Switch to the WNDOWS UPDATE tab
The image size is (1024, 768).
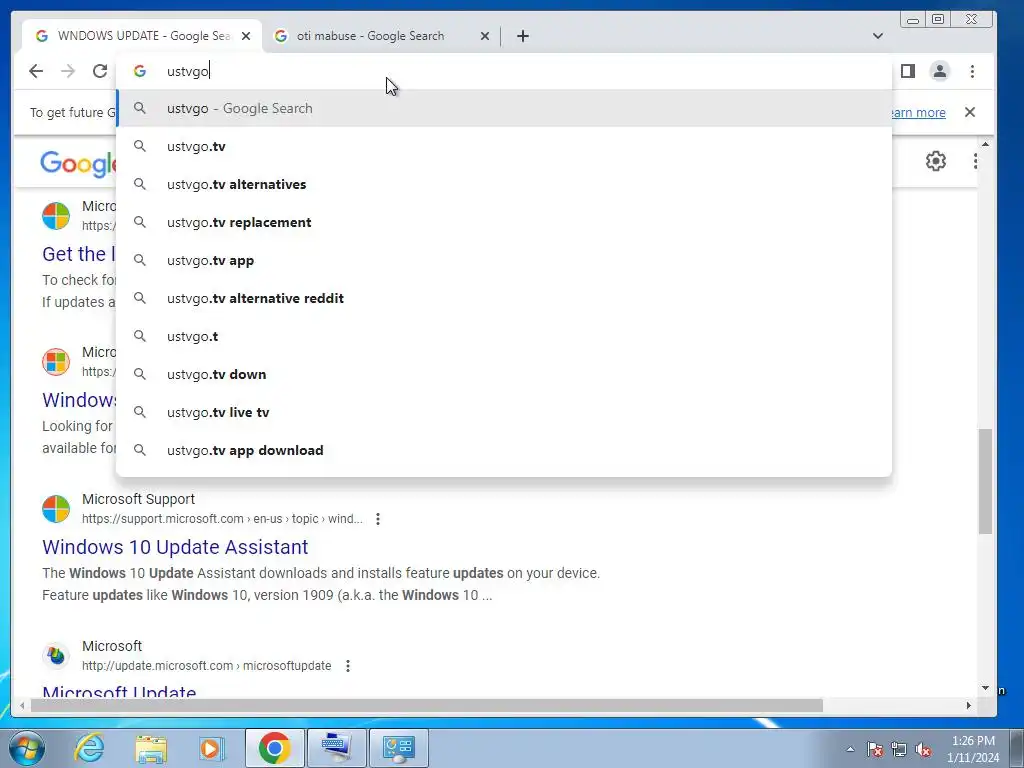coord(142,36)
